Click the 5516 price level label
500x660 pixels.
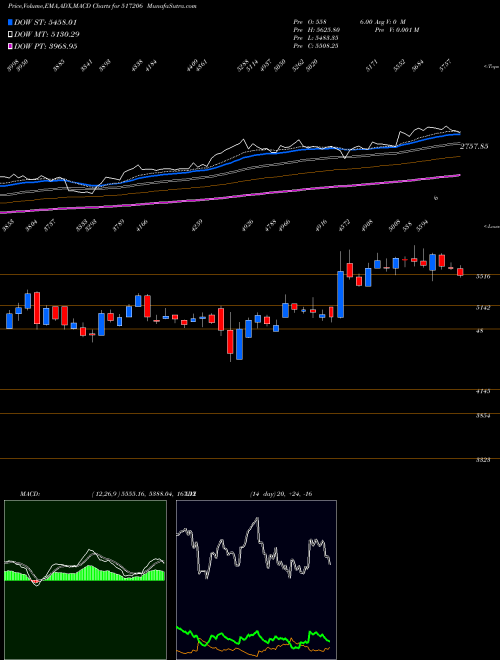pyautogui.click(x=483, y=277)
